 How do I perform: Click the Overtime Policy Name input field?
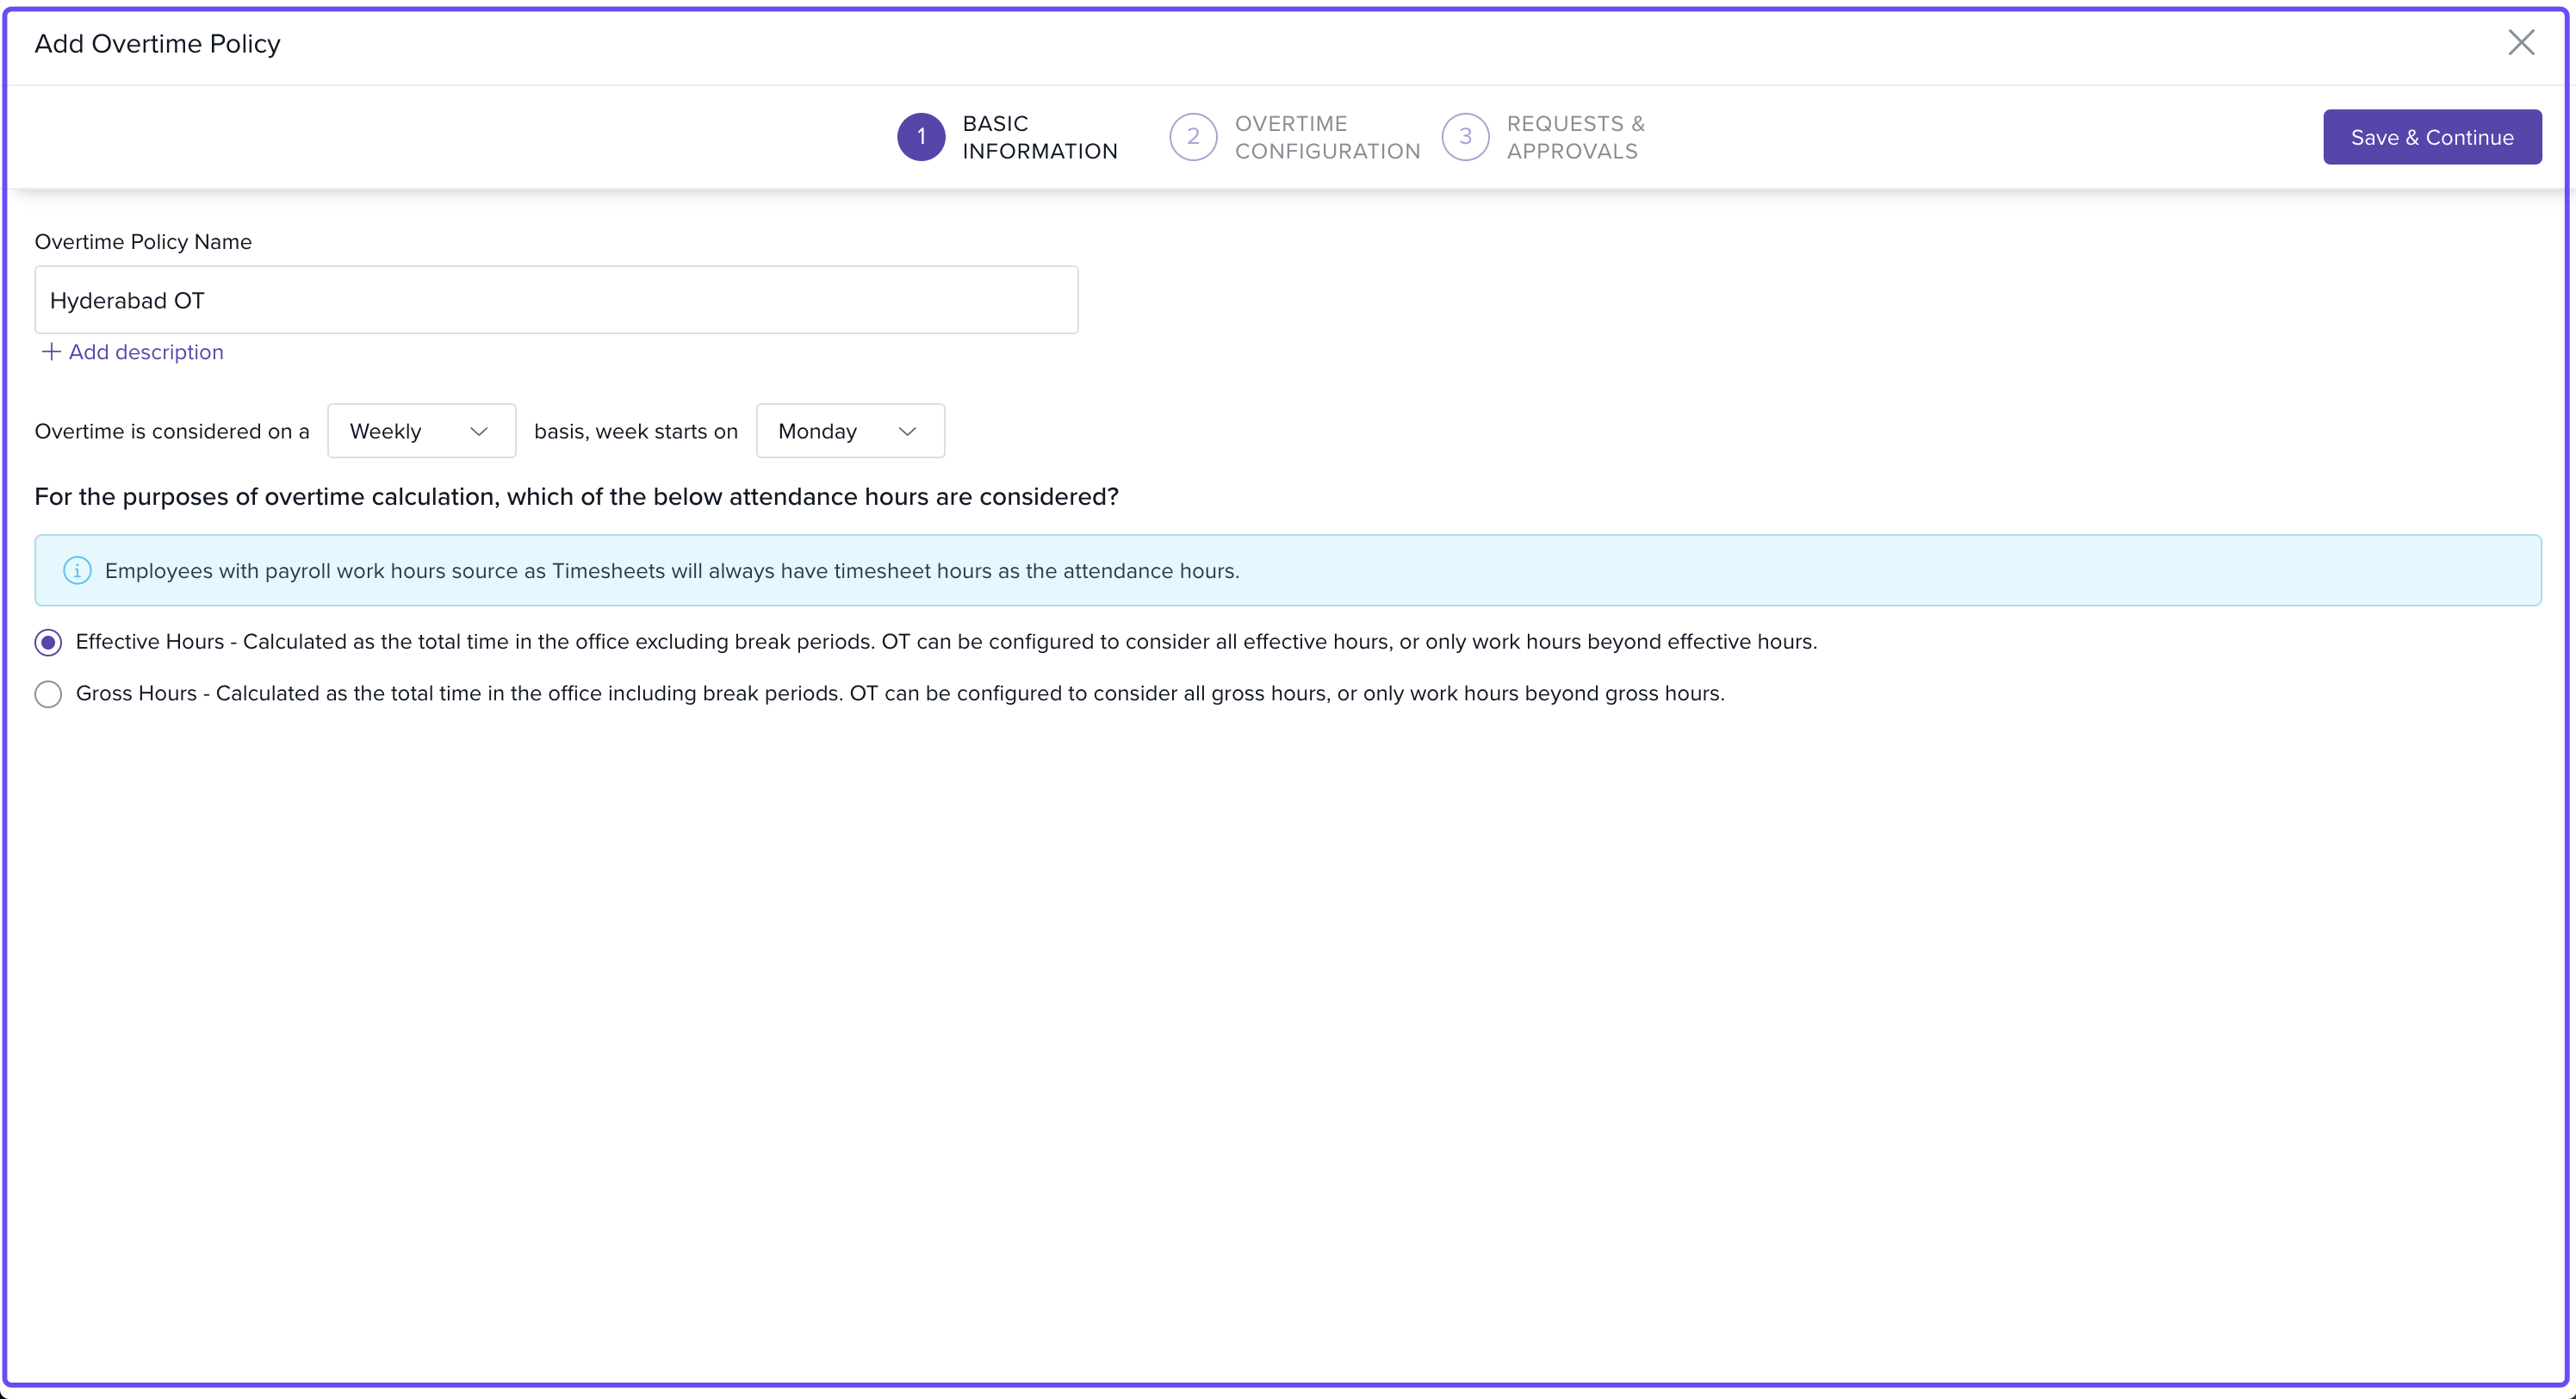pyautogui.click(x=556, y=300)
